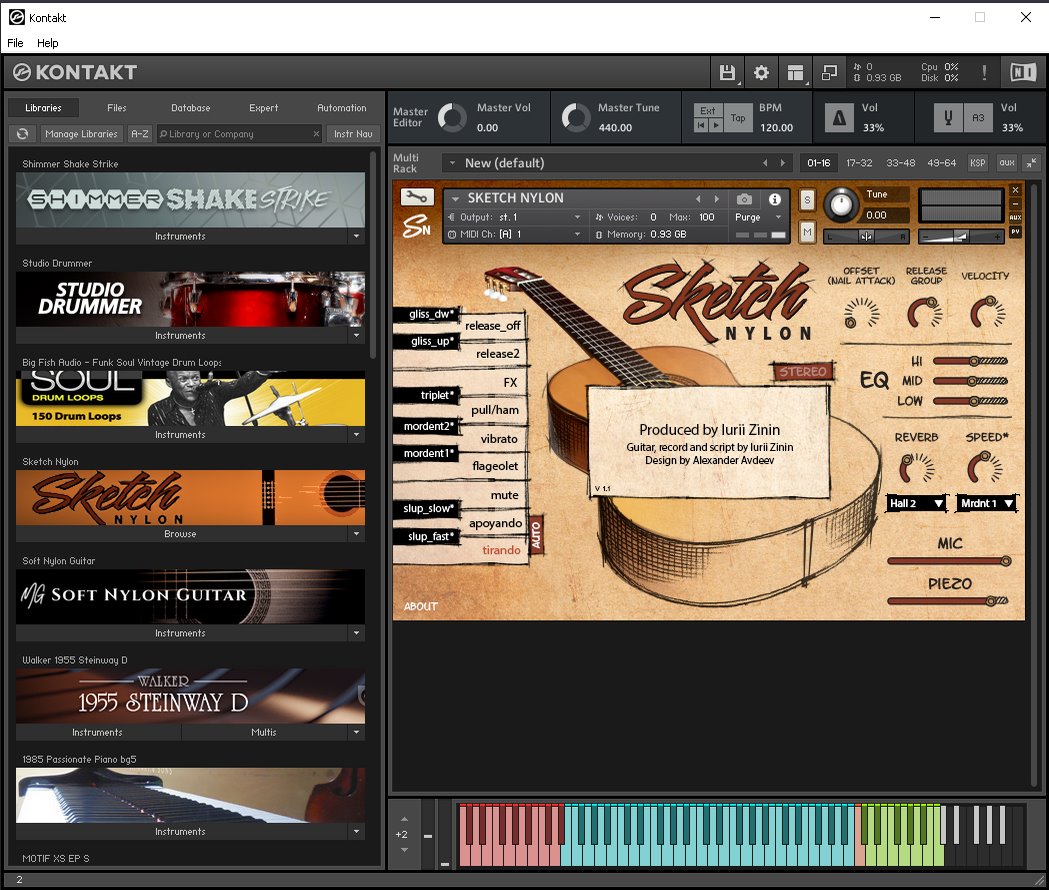This screenshot has height=890, width=1049.
Task: Open the Mrdnt 1 speed dropdown
Action: click(x=986, y=503)
